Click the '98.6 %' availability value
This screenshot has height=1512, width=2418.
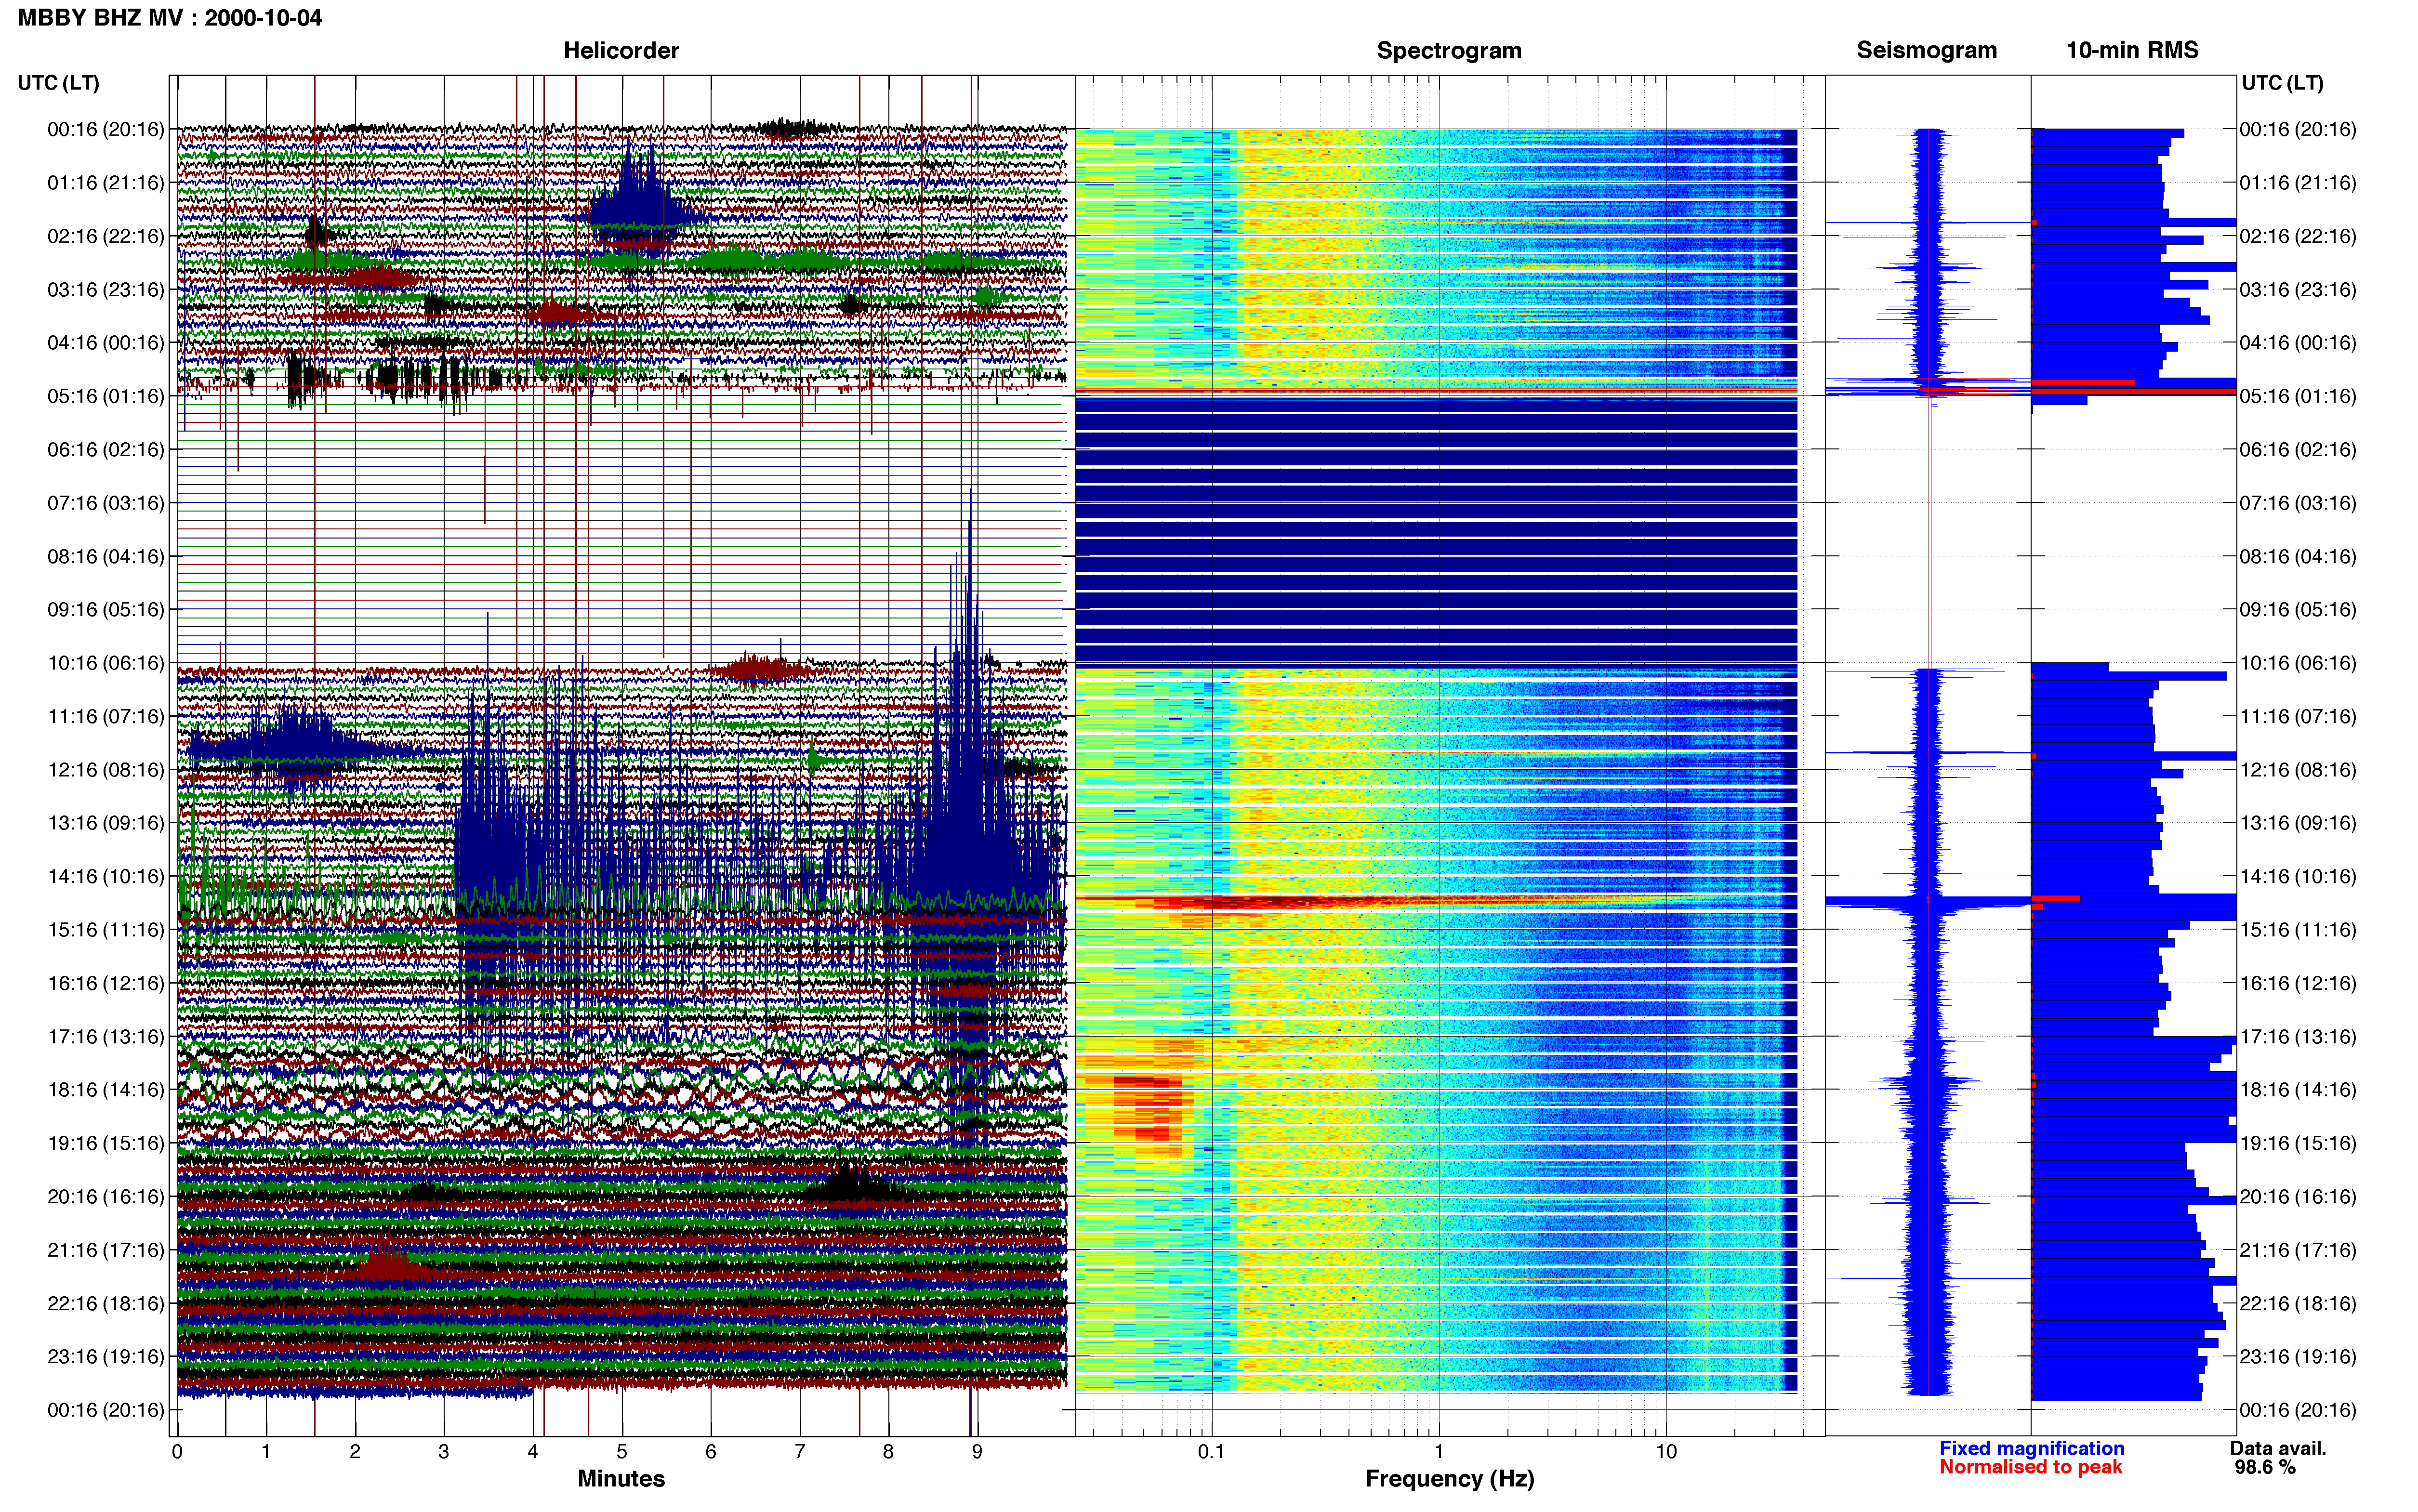pyautogui.click(x=2265, y=1467)
